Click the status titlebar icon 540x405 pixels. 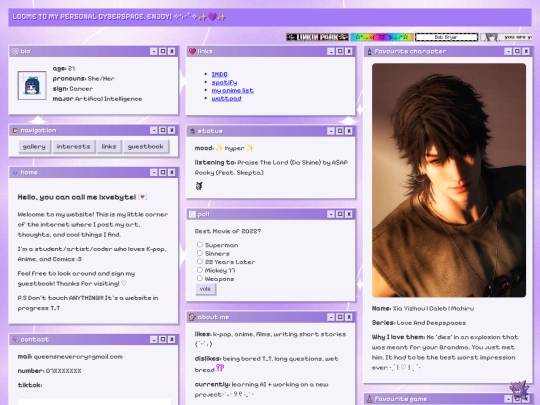(x=193, y=131)
